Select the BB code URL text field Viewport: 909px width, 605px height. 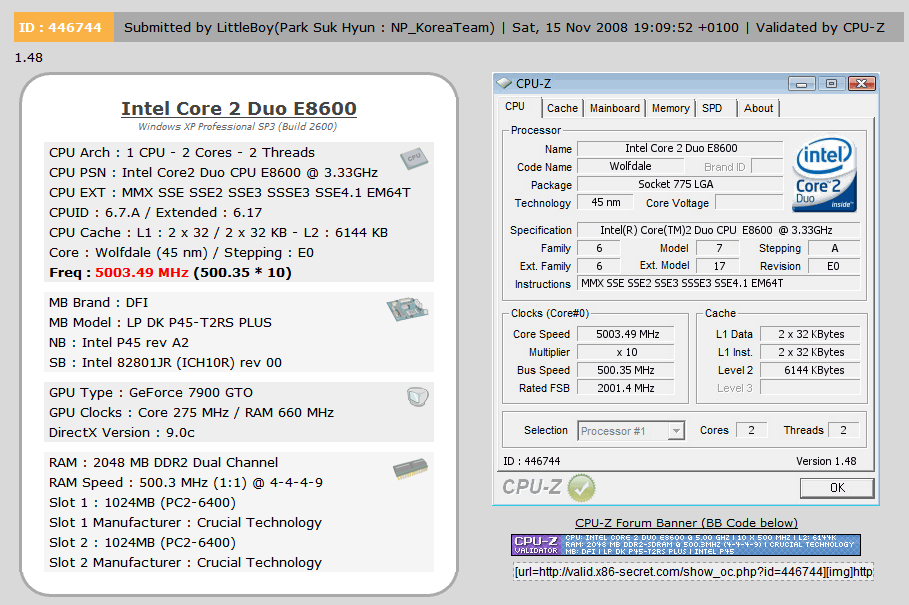coord(693,572)
